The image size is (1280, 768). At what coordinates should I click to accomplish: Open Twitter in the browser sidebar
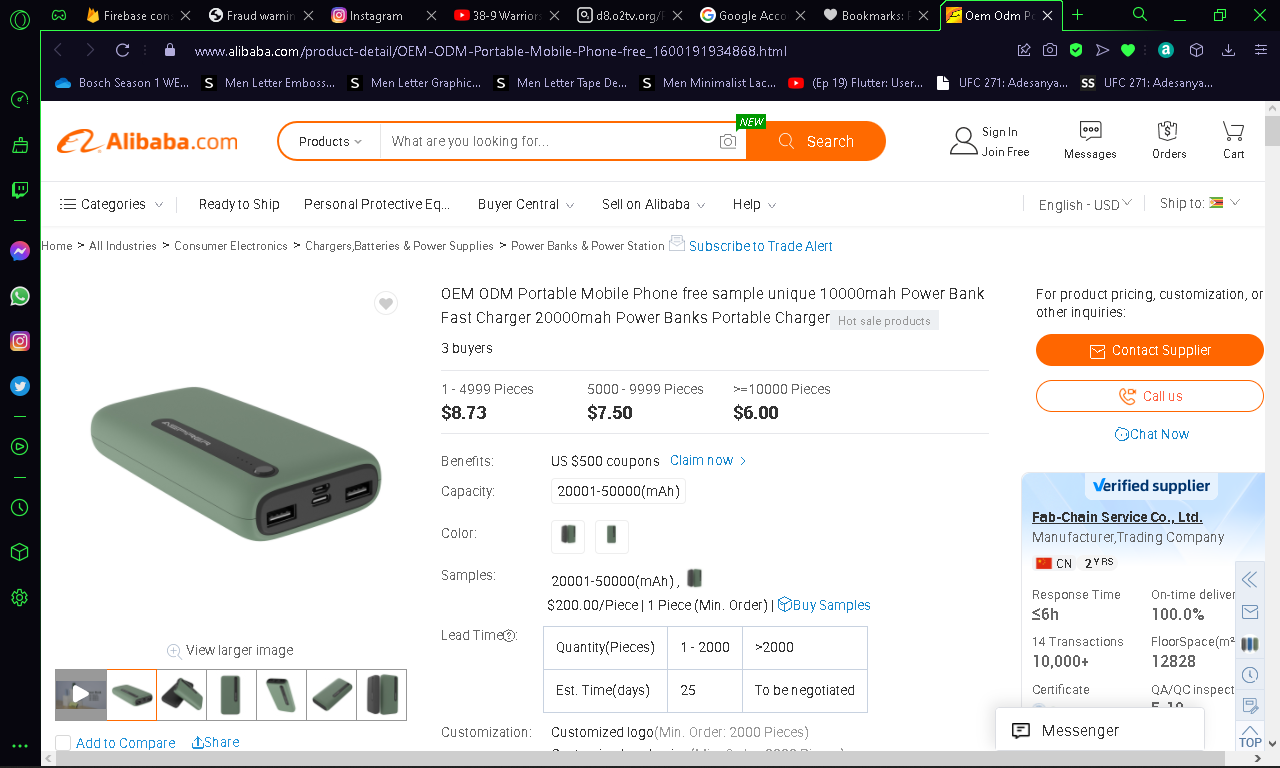point(20,386)
